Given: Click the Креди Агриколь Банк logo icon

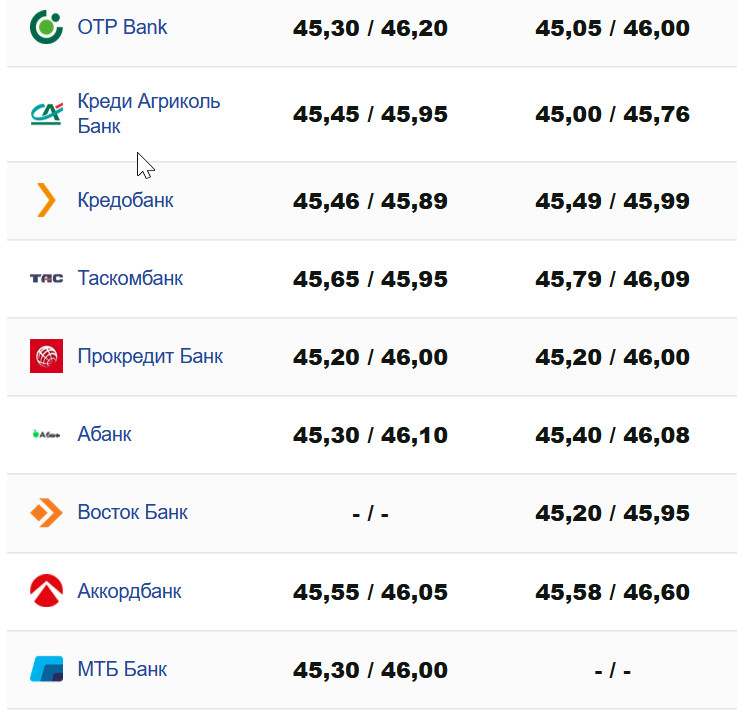Looking at the screenshot, I should click(x=46, y=114).
